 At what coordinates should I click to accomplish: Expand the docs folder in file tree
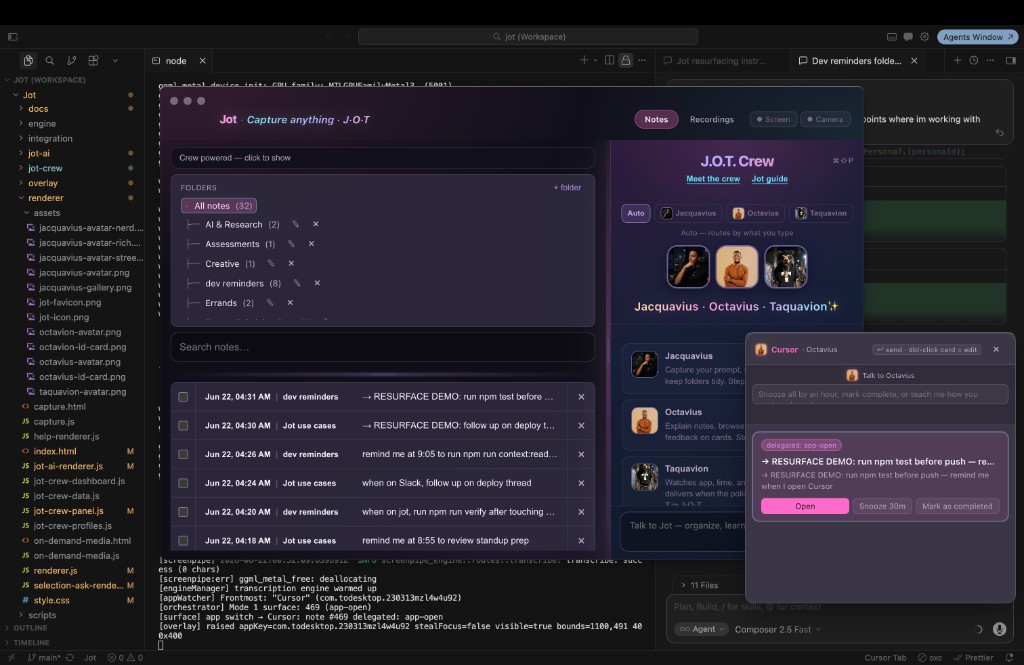[38, 108]
